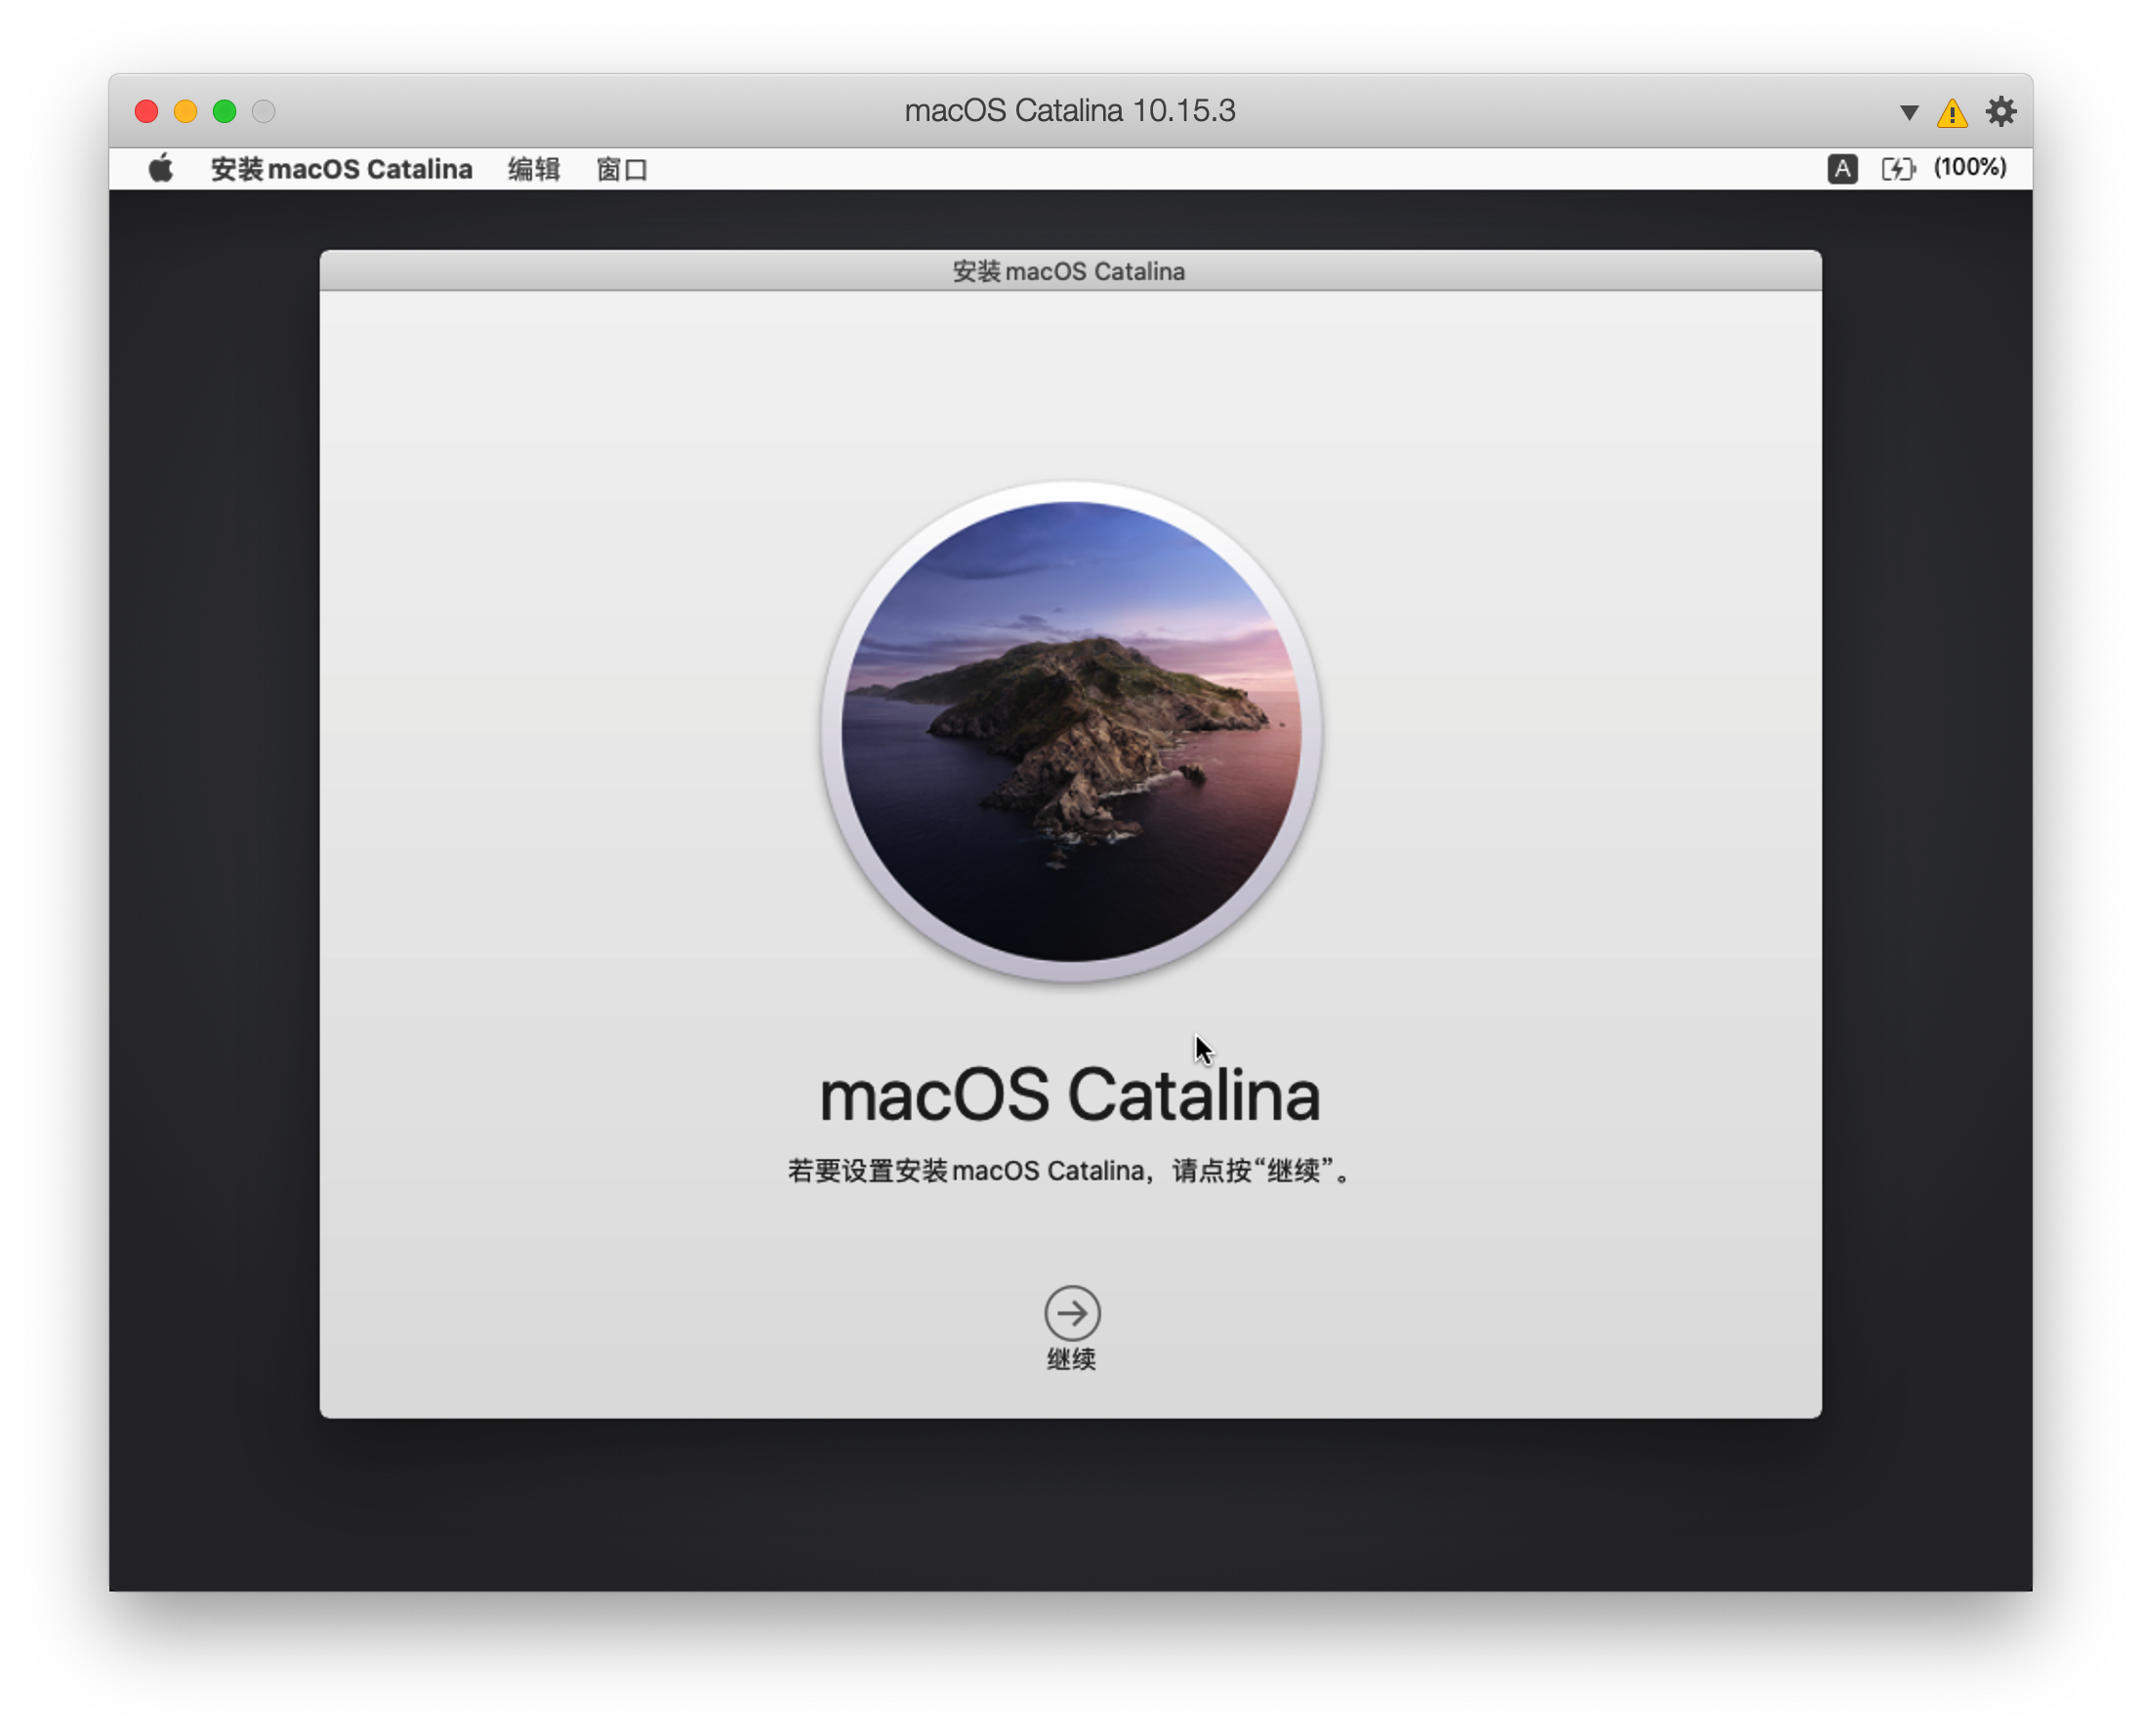Click the 继续 label under the arrow
The height and width of the screenshot is (1736, 2142).
pyautogui.click(x=1071, y=1359)
